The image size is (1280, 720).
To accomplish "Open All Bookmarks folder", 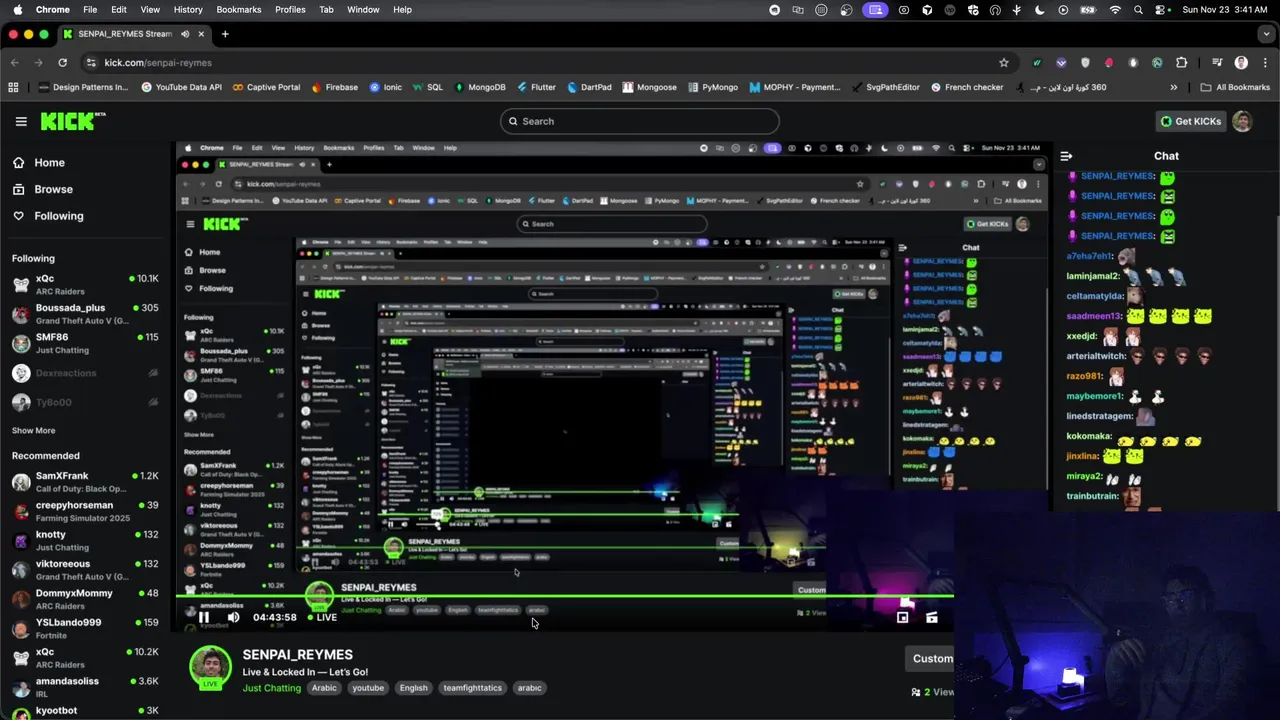I will [x=1234, y=87].
